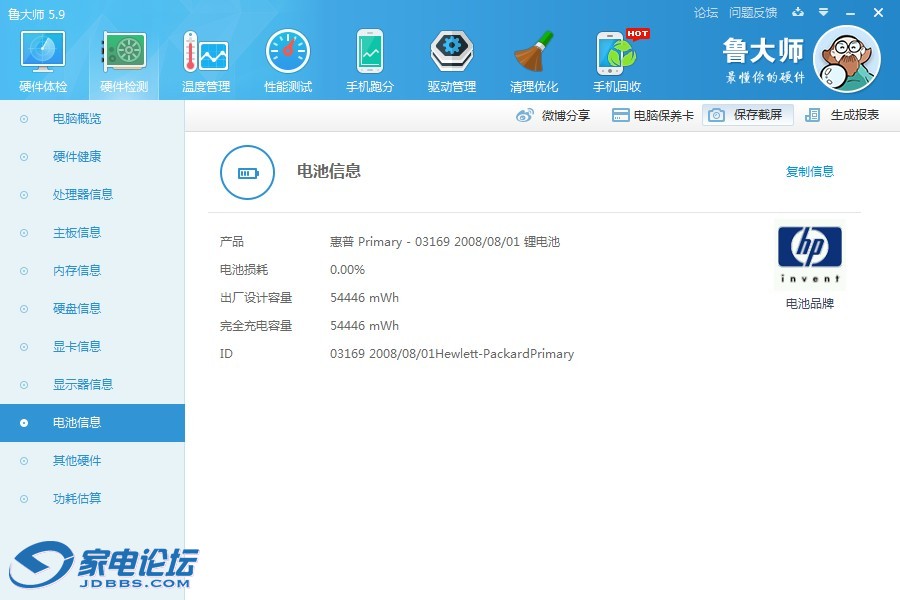Viewport: 900px width, 600px height.
Task: Go to 显卡信息 sidebar entry
Action: click(77, 347)
